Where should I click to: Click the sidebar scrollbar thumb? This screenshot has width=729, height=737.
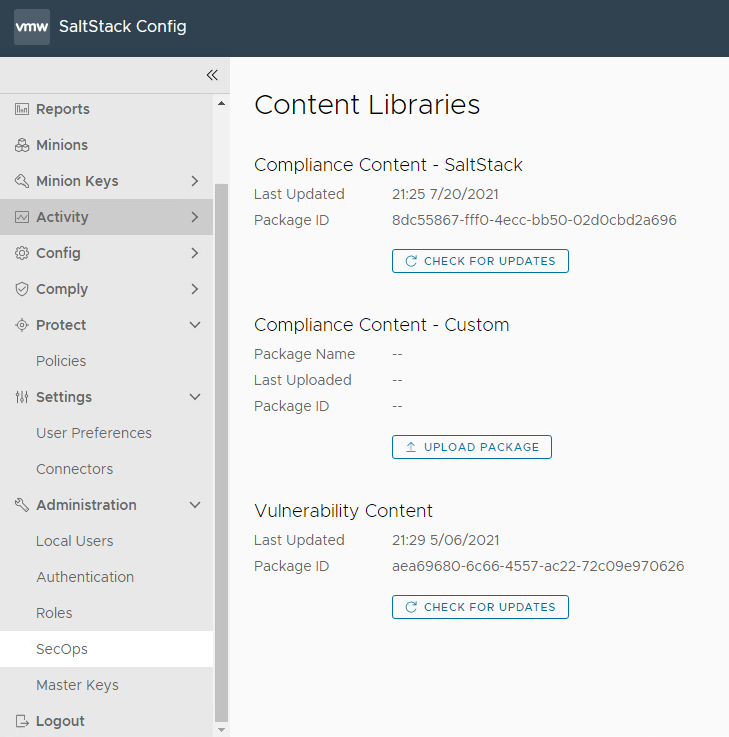[x=221, y=452]
